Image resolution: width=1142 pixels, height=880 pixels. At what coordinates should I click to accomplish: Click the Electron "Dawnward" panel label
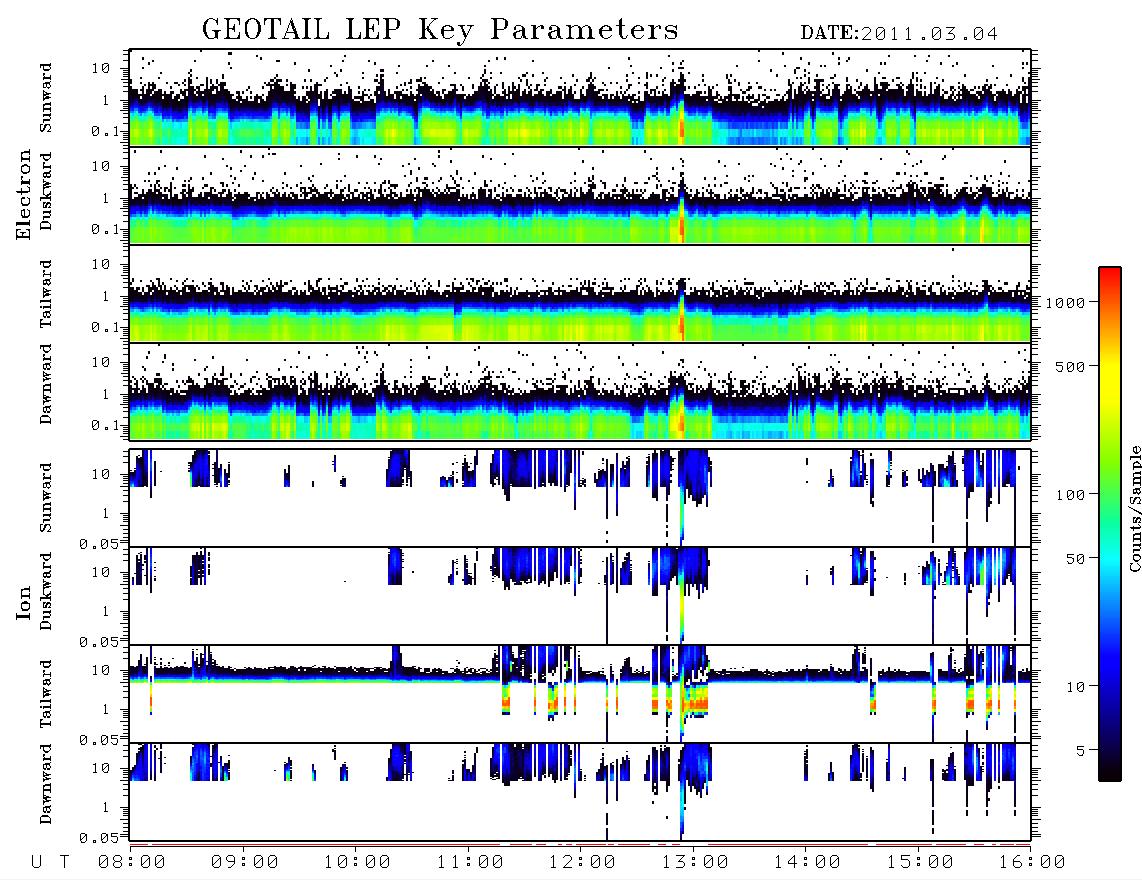tap(46, 385)
